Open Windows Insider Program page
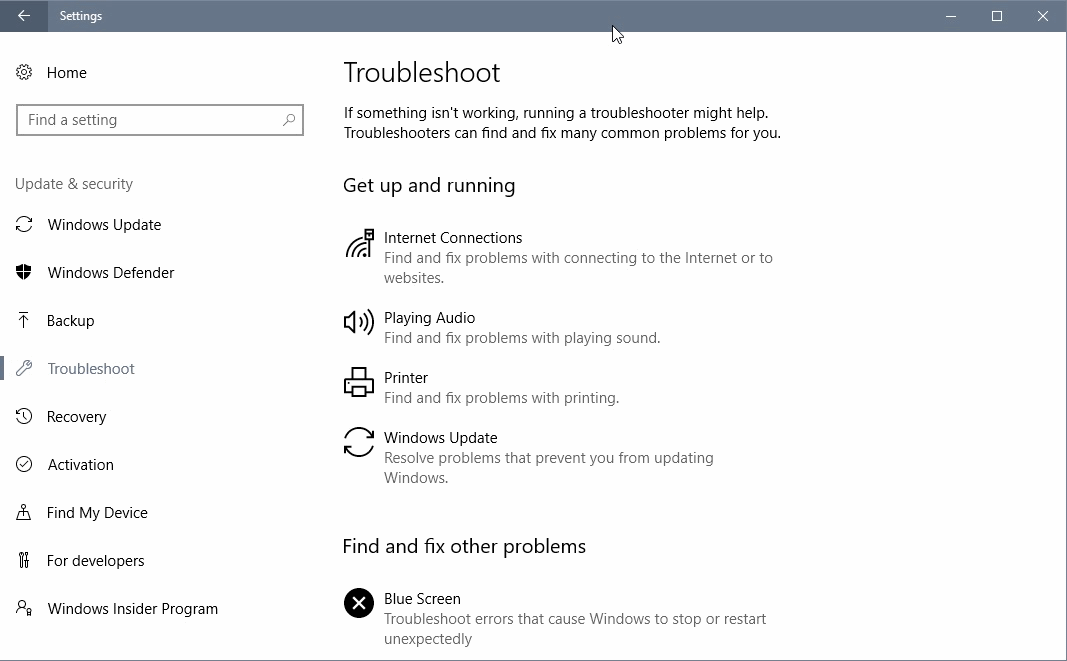Screen dimensions: 1067x661 coord(133,609)
